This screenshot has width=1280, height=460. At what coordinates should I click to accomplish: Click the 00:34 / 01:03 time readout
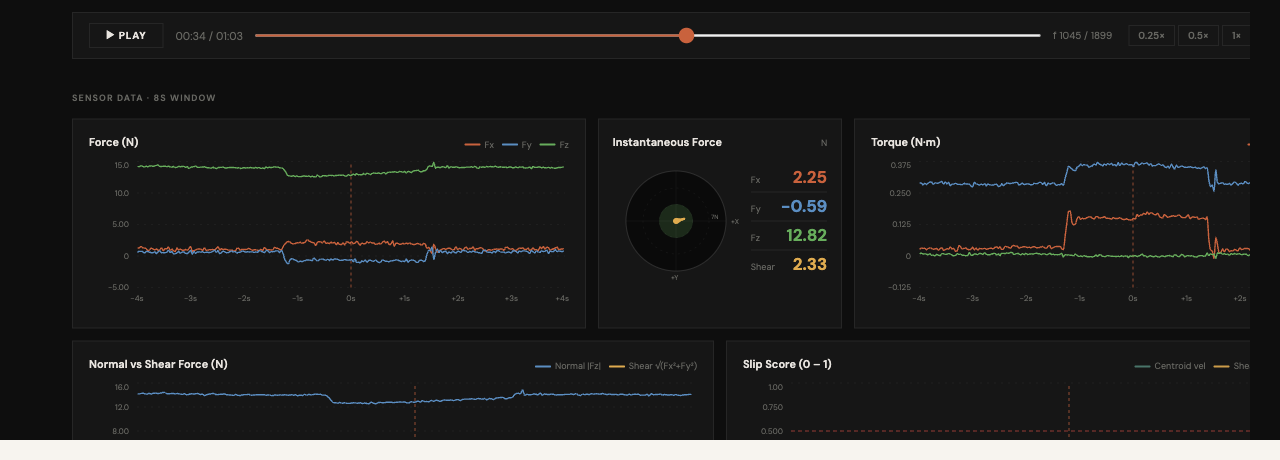209,36
